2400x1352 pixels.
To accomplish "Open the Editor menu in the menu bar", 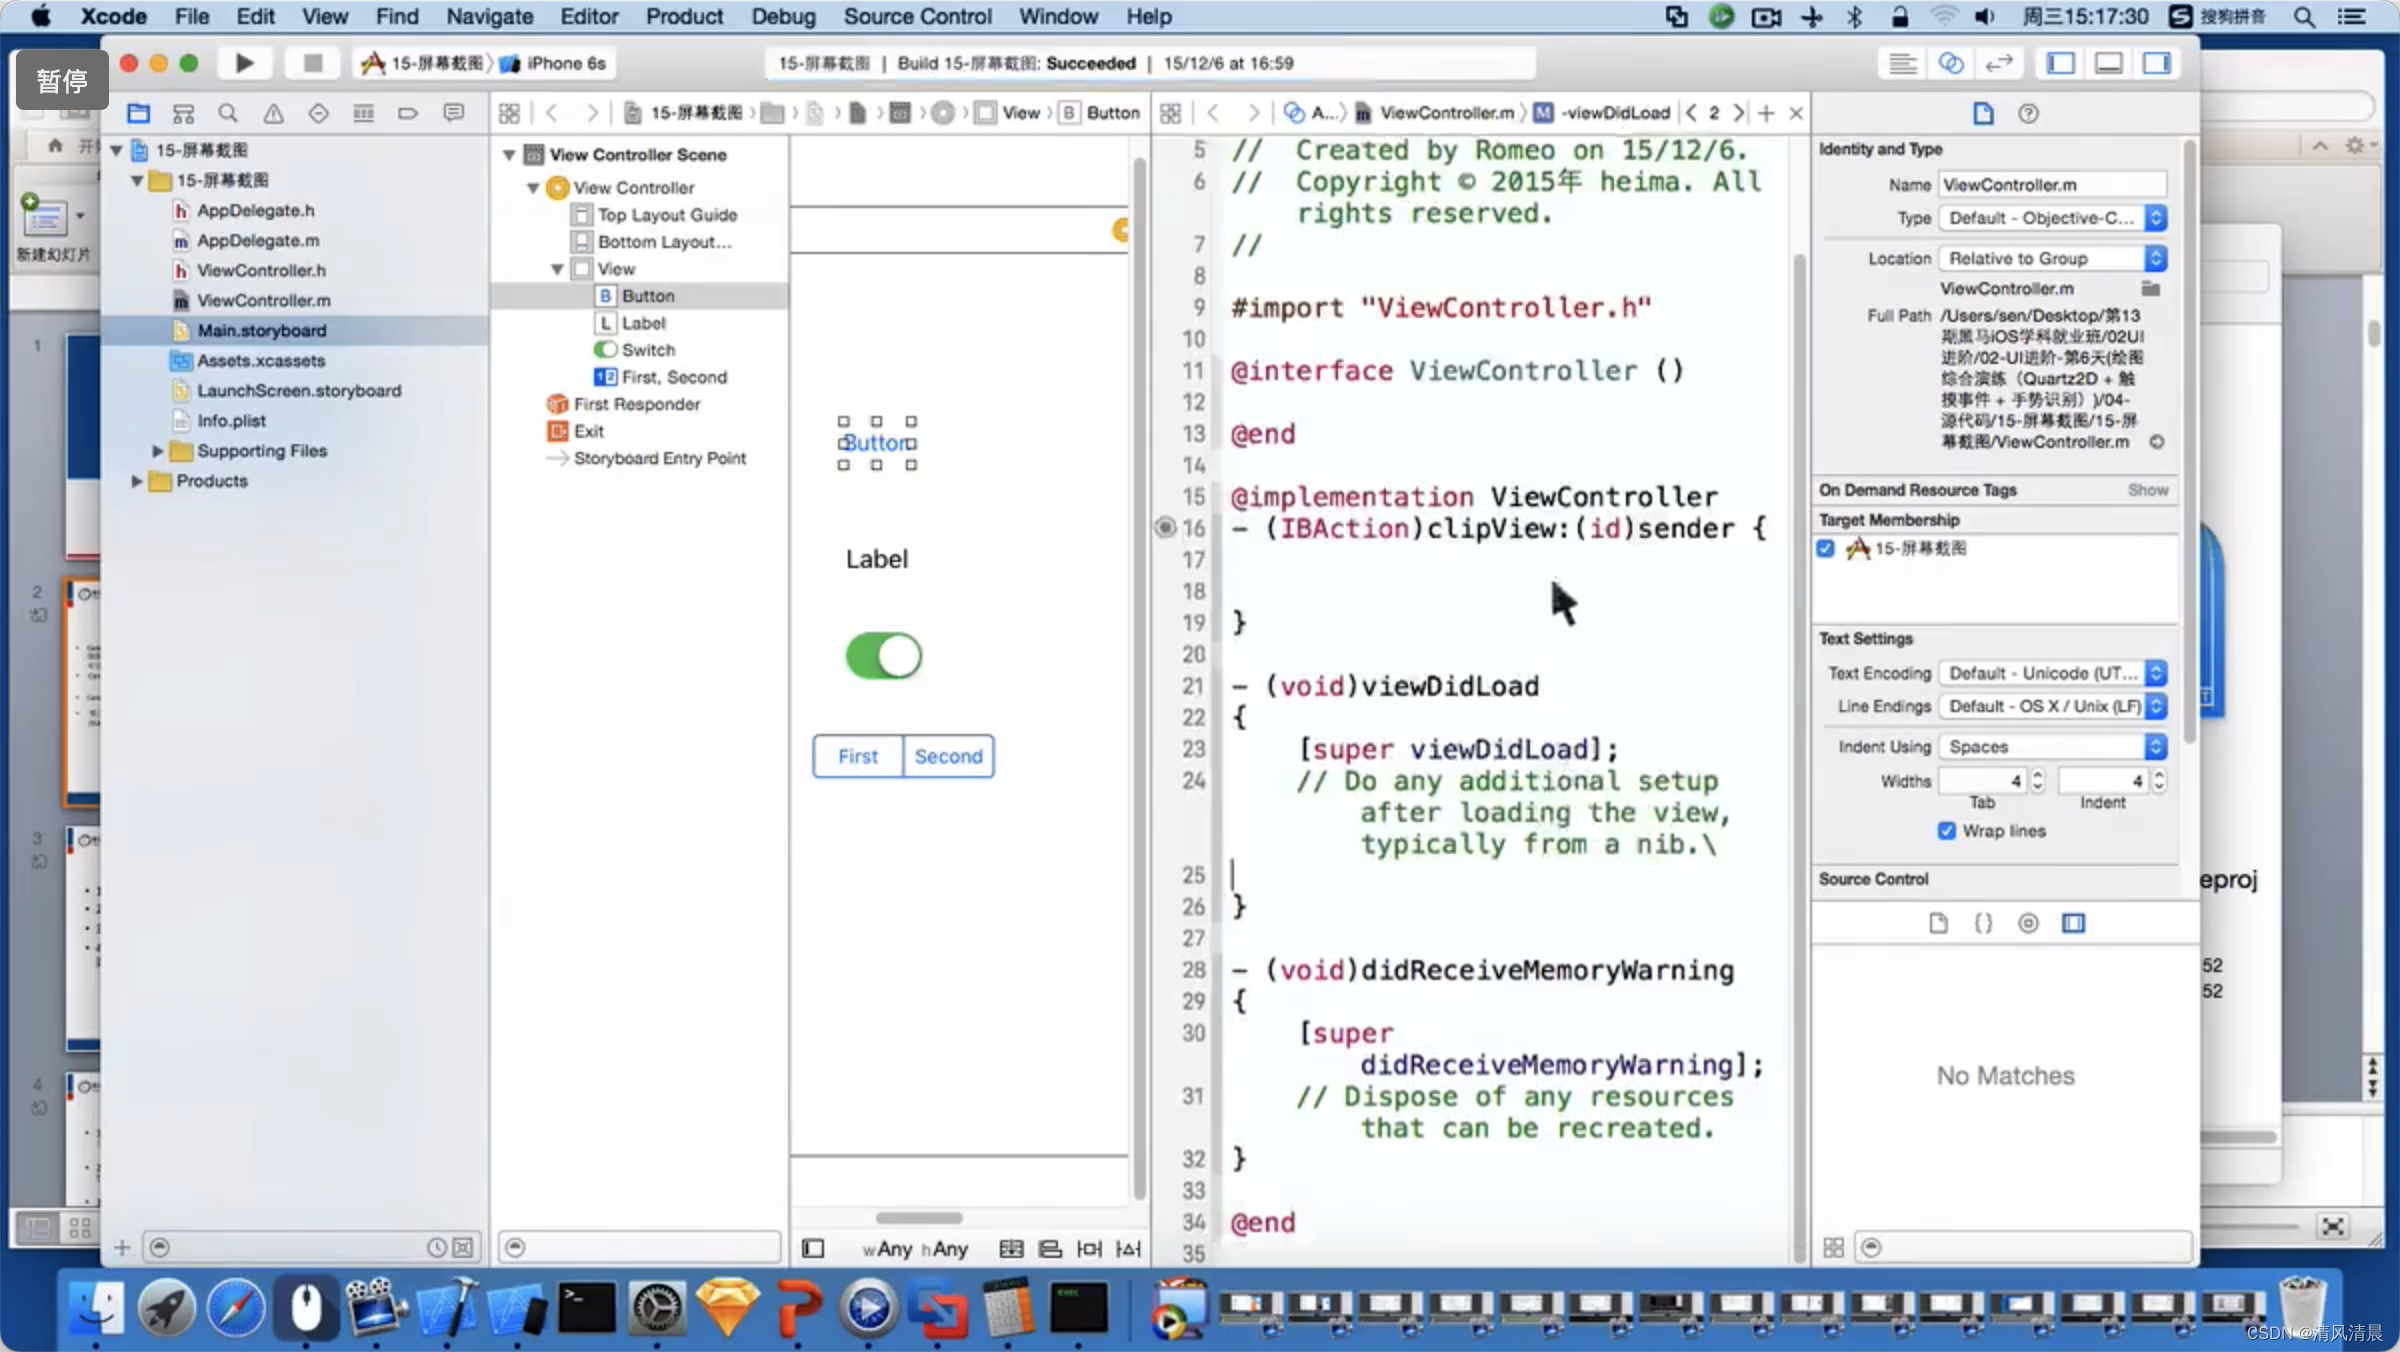I will point(588,16).
